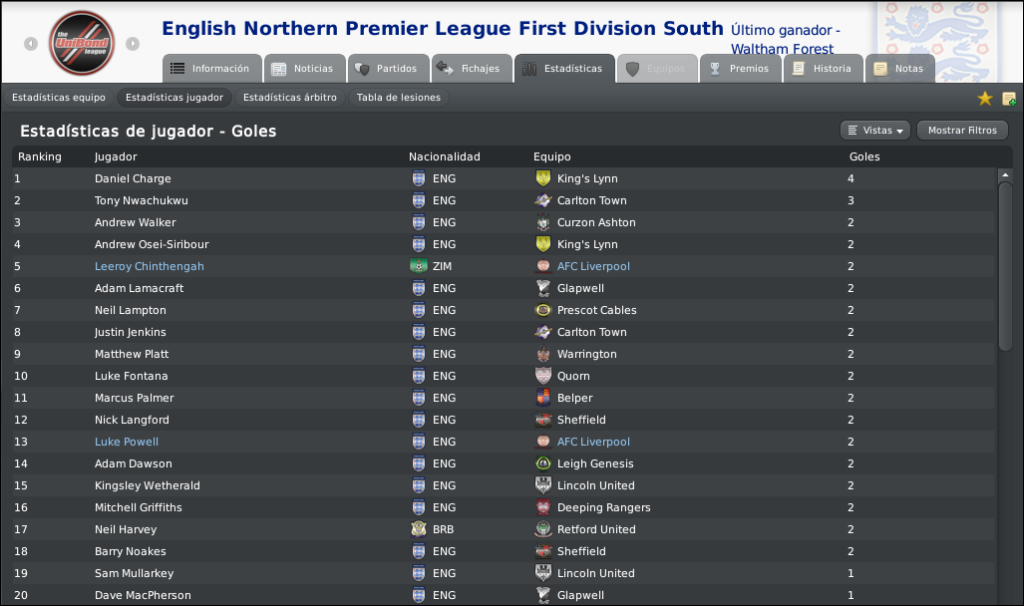
Task: Click the Zimbabwe flag icon
Action: click(x=419, y=266)
